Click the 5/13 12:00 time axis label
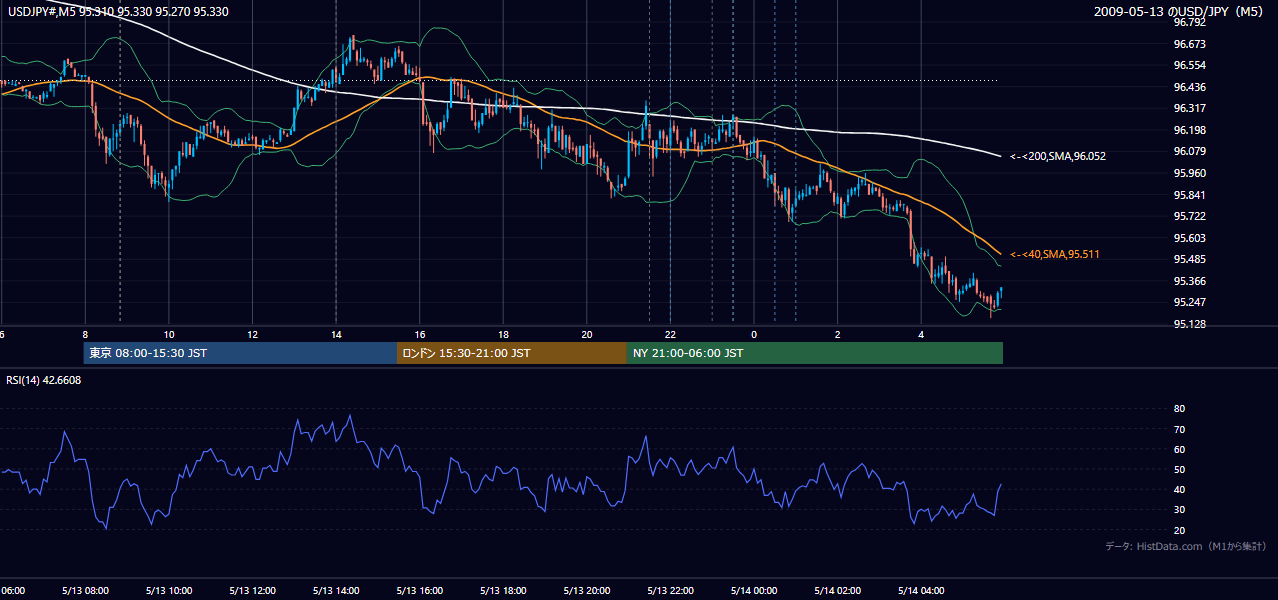The width and height of the screenshot is (1278, 600). pos(252,591)
